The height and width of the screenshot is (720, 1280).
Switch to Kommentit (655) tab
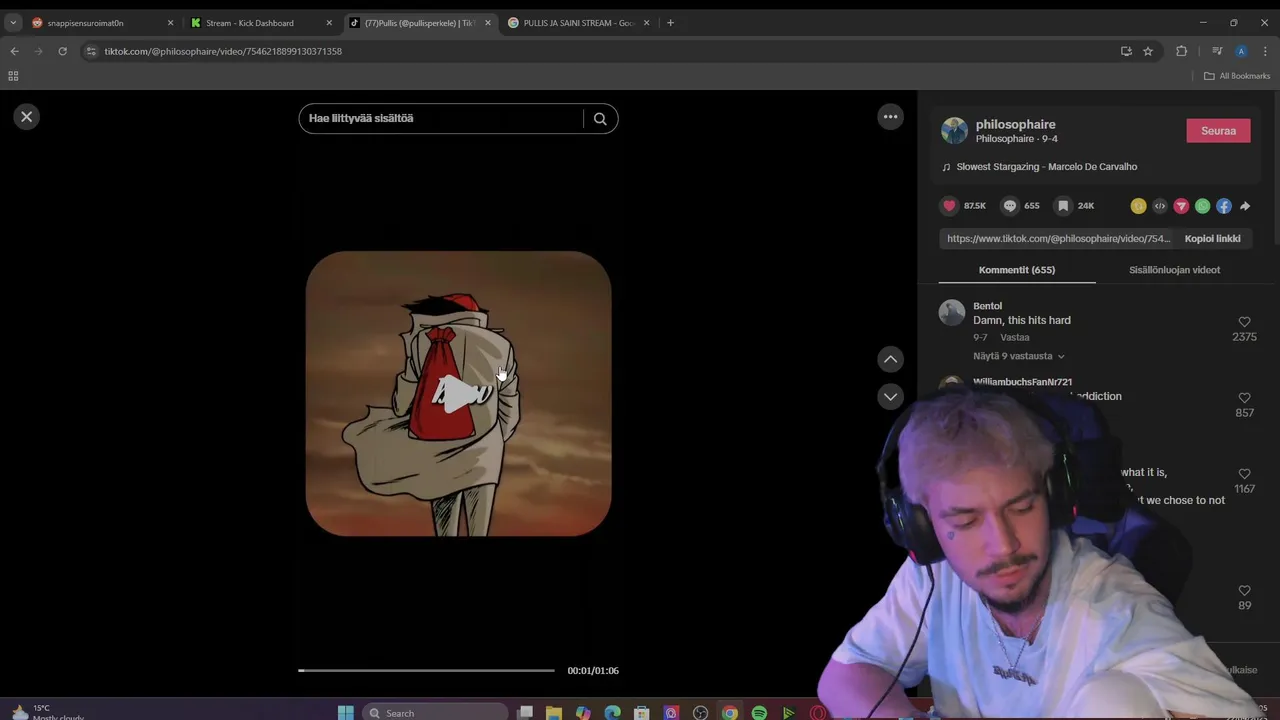coord(1016,270)
